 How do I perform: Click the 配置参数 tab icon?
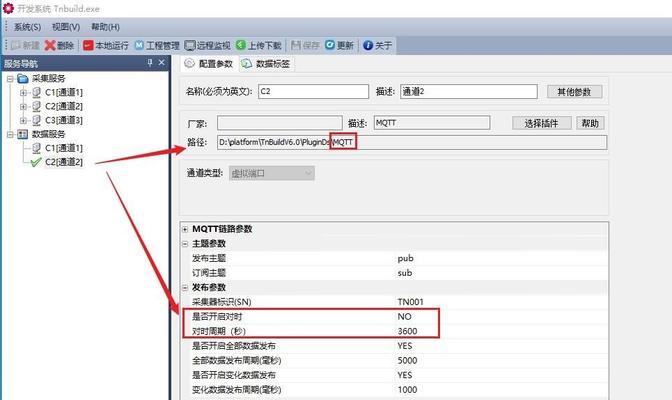(x=189, y=63)
